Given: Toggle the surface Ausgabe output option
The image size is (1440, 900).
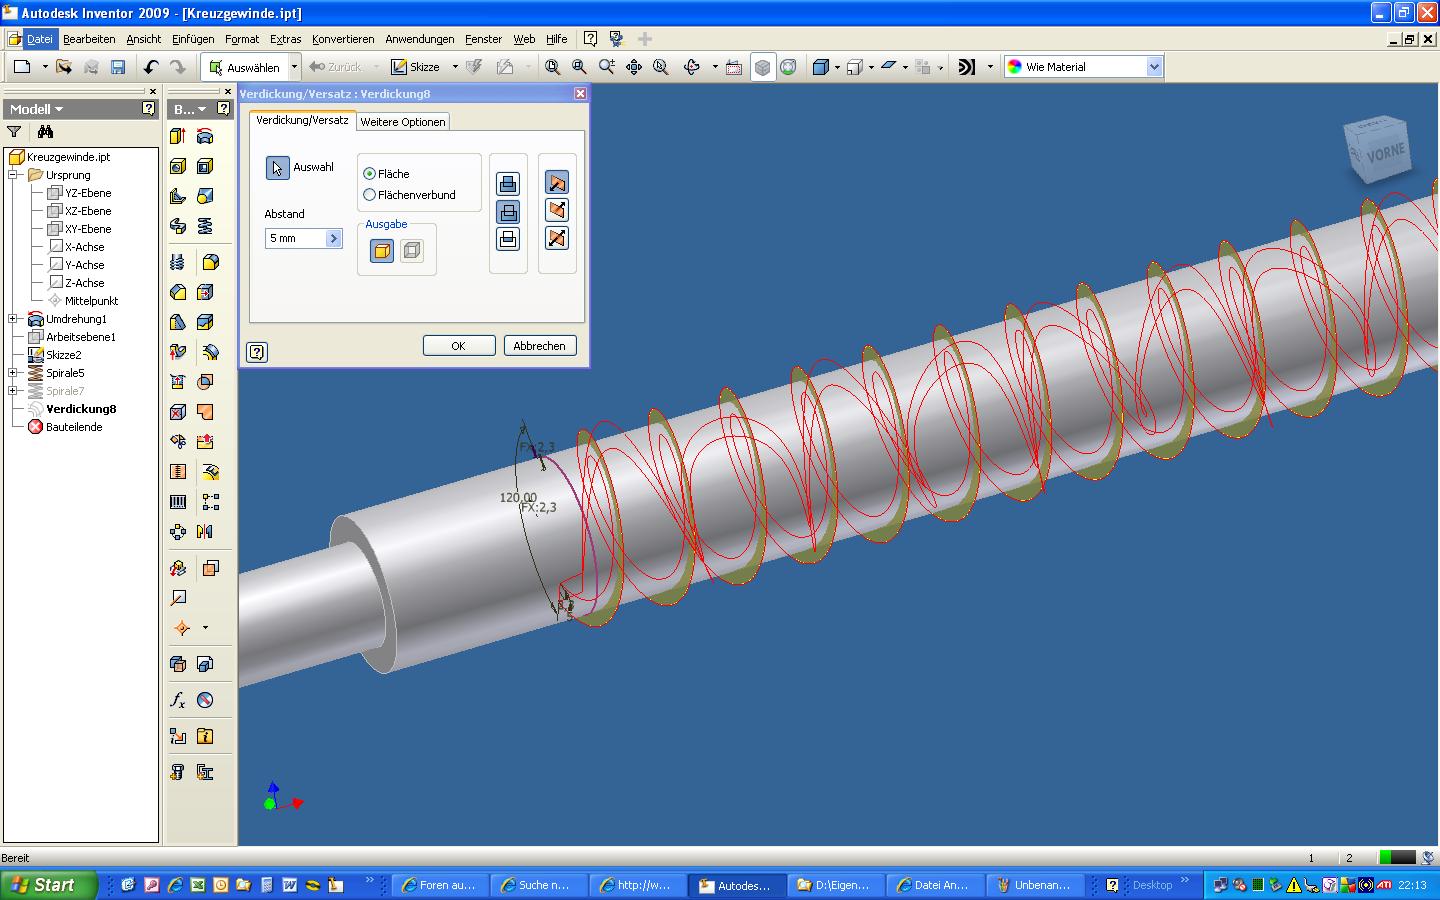Looking at the screenshot, I should tap(411, 251).
